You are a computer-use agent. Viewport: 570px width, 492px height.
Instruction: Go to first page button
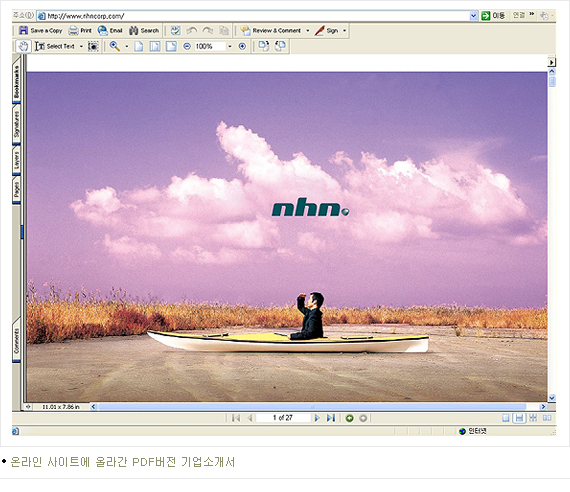click(236, 418)
